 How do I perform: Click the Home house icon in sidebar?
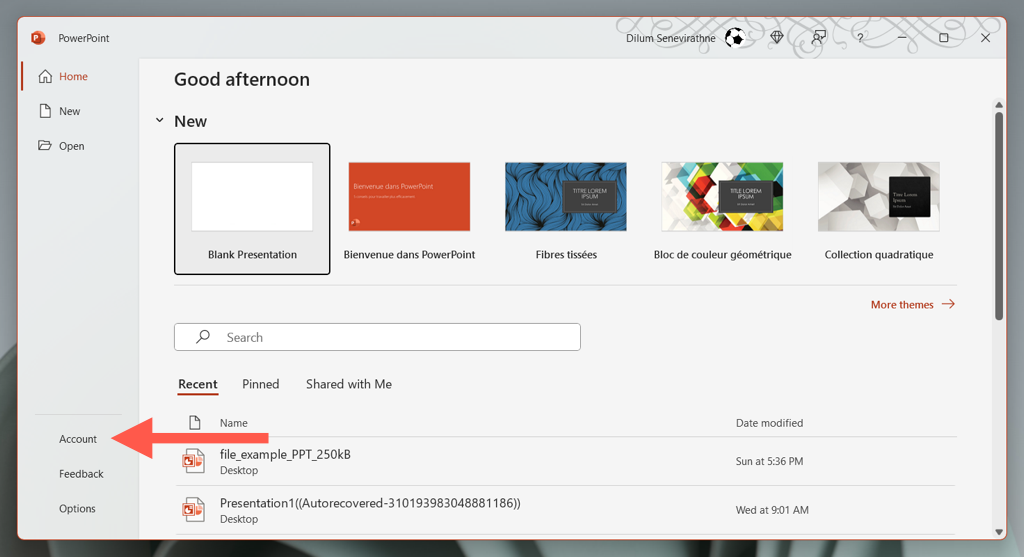pyautogui.click(x=45, y=76)
